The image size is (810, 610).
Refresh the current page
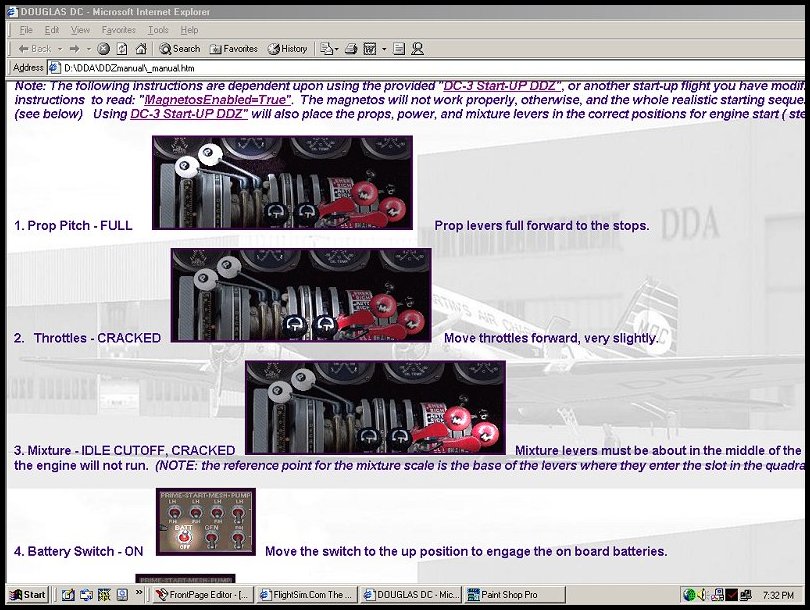pyautogui.click(x=122, y=49)
